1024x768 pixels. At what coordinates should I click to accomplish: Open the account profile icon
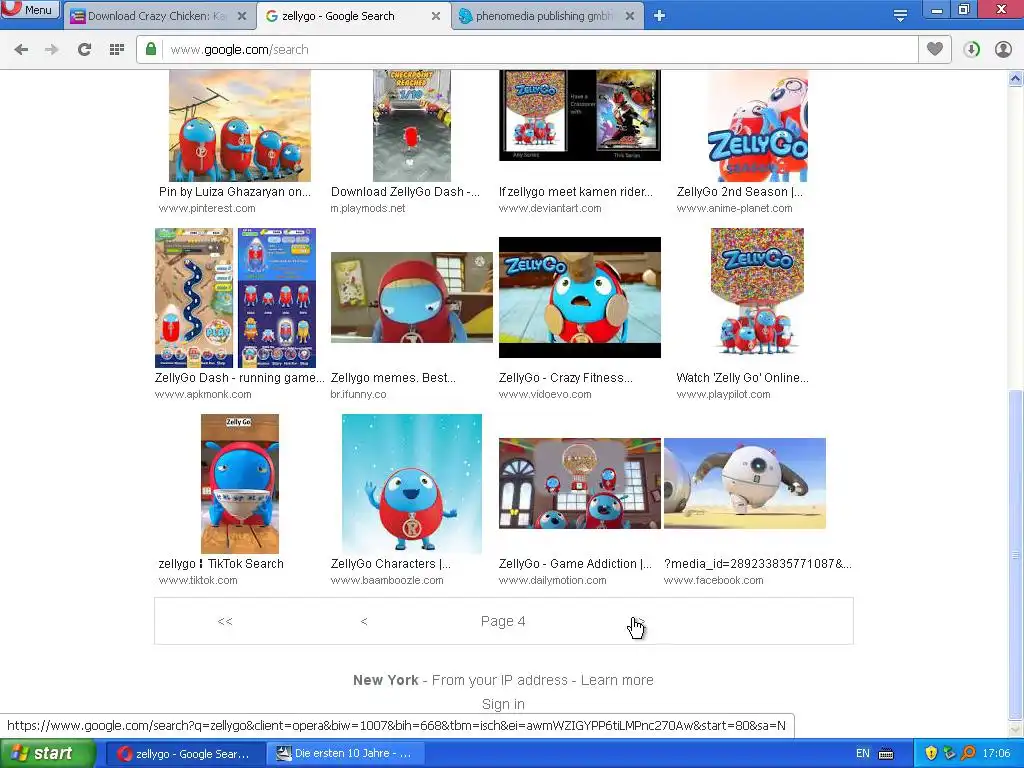click(1003, 50)
